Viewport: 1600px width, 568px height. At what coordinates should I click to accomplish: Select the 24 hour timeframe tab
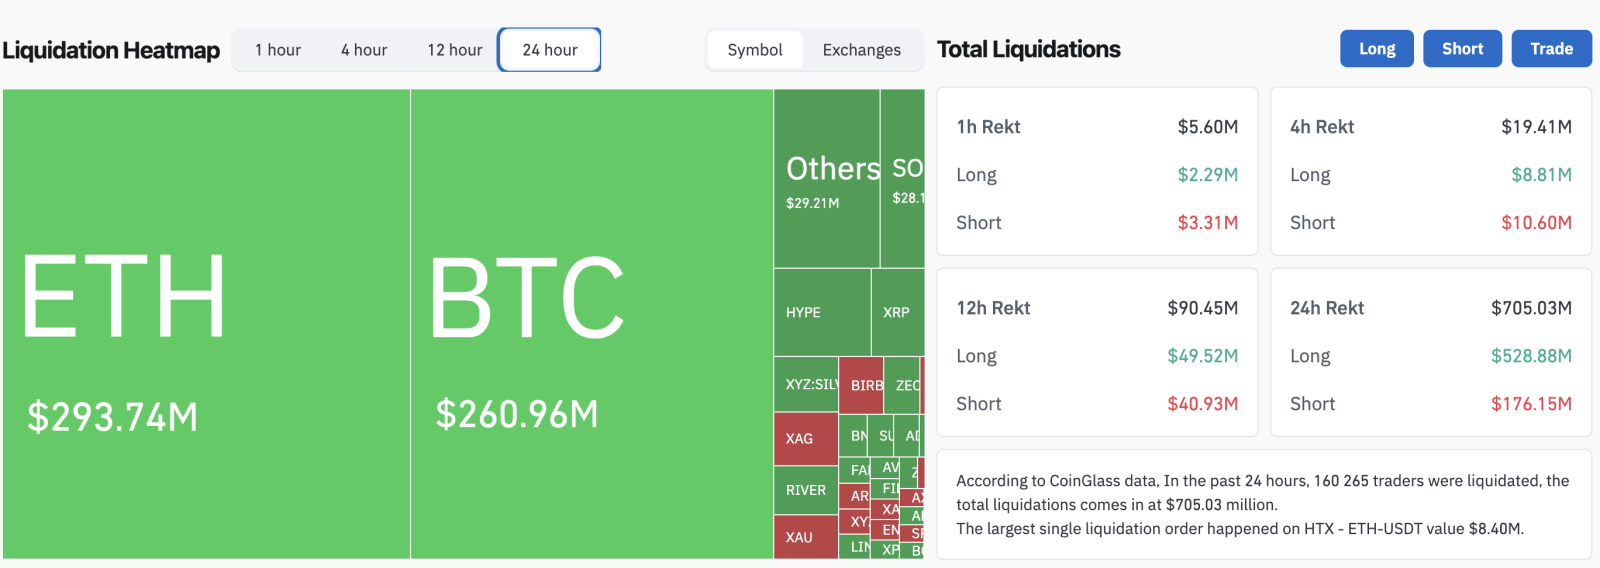pos(550,50)
